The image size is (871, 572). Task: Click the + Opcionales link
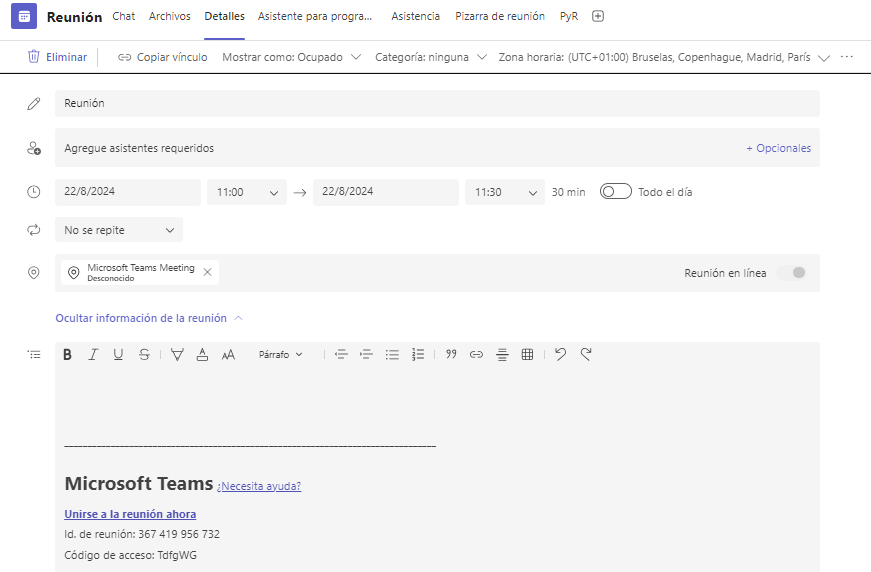point(778,148)
